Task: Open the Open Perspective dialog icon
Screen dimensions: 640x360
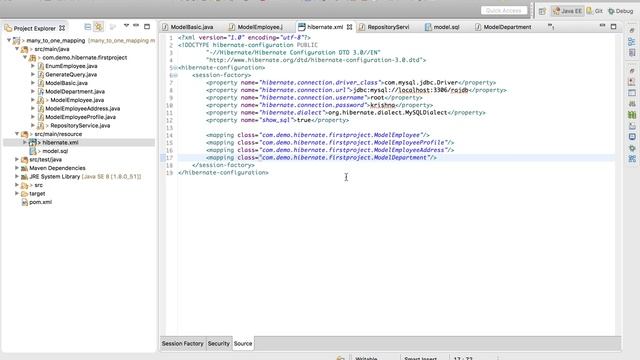Action: coord(542,11)
